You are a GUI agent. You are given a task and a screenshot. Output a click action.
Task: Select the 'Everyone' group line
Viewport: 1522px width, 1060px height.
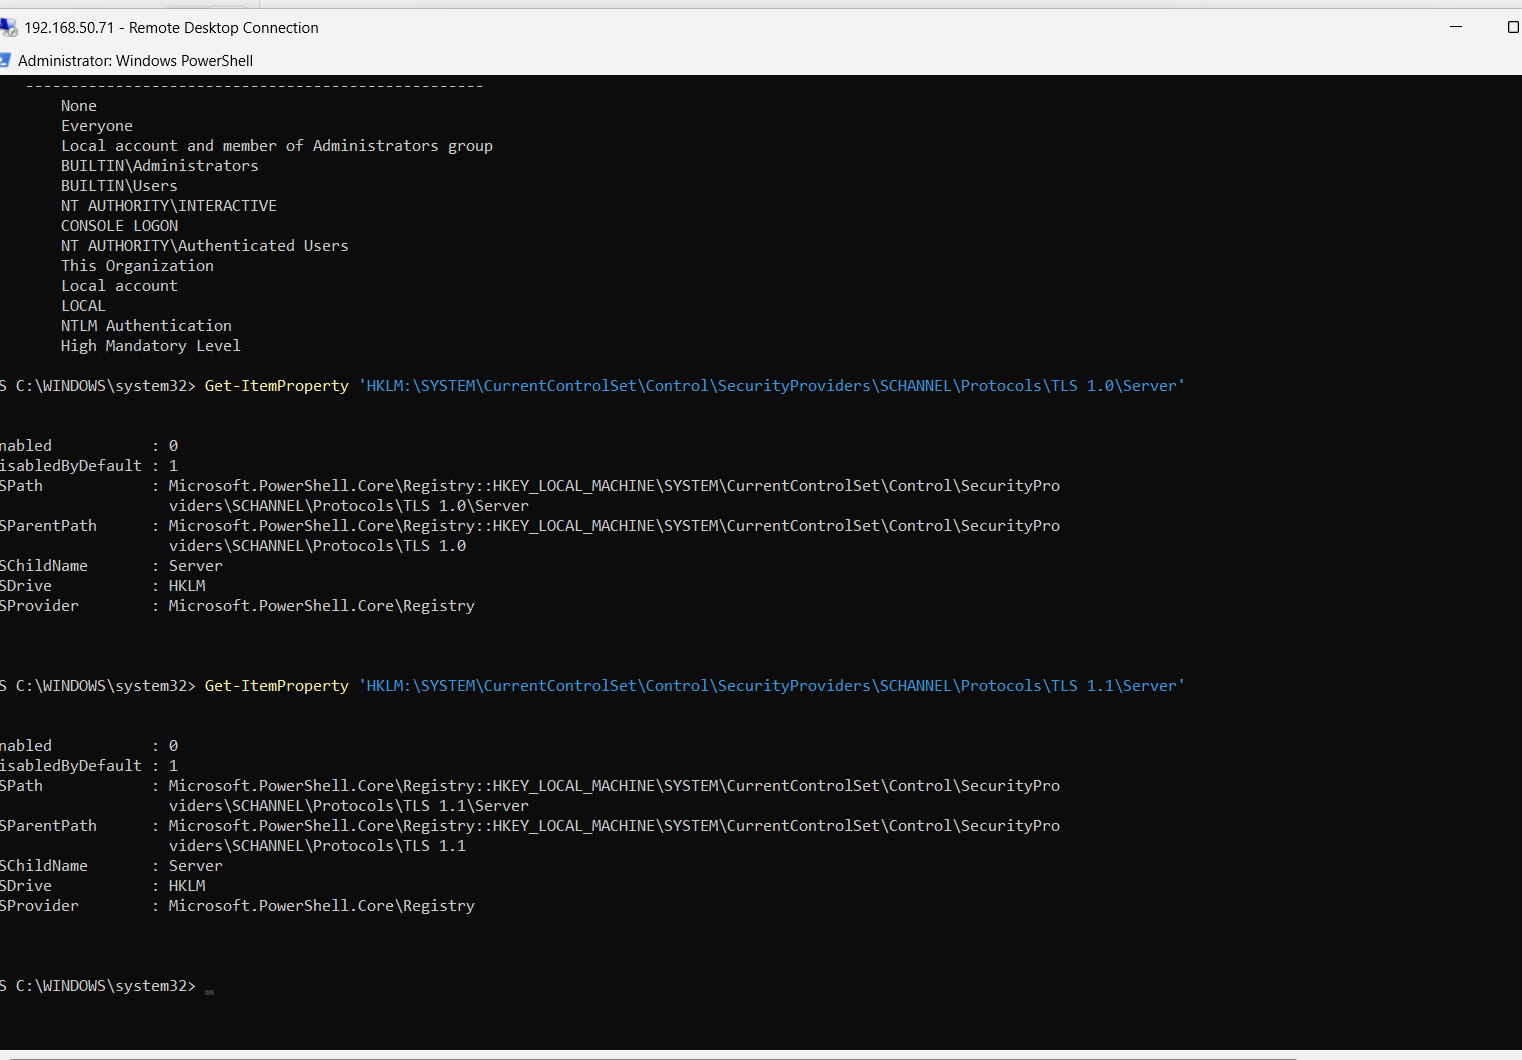tap(97, 126)
